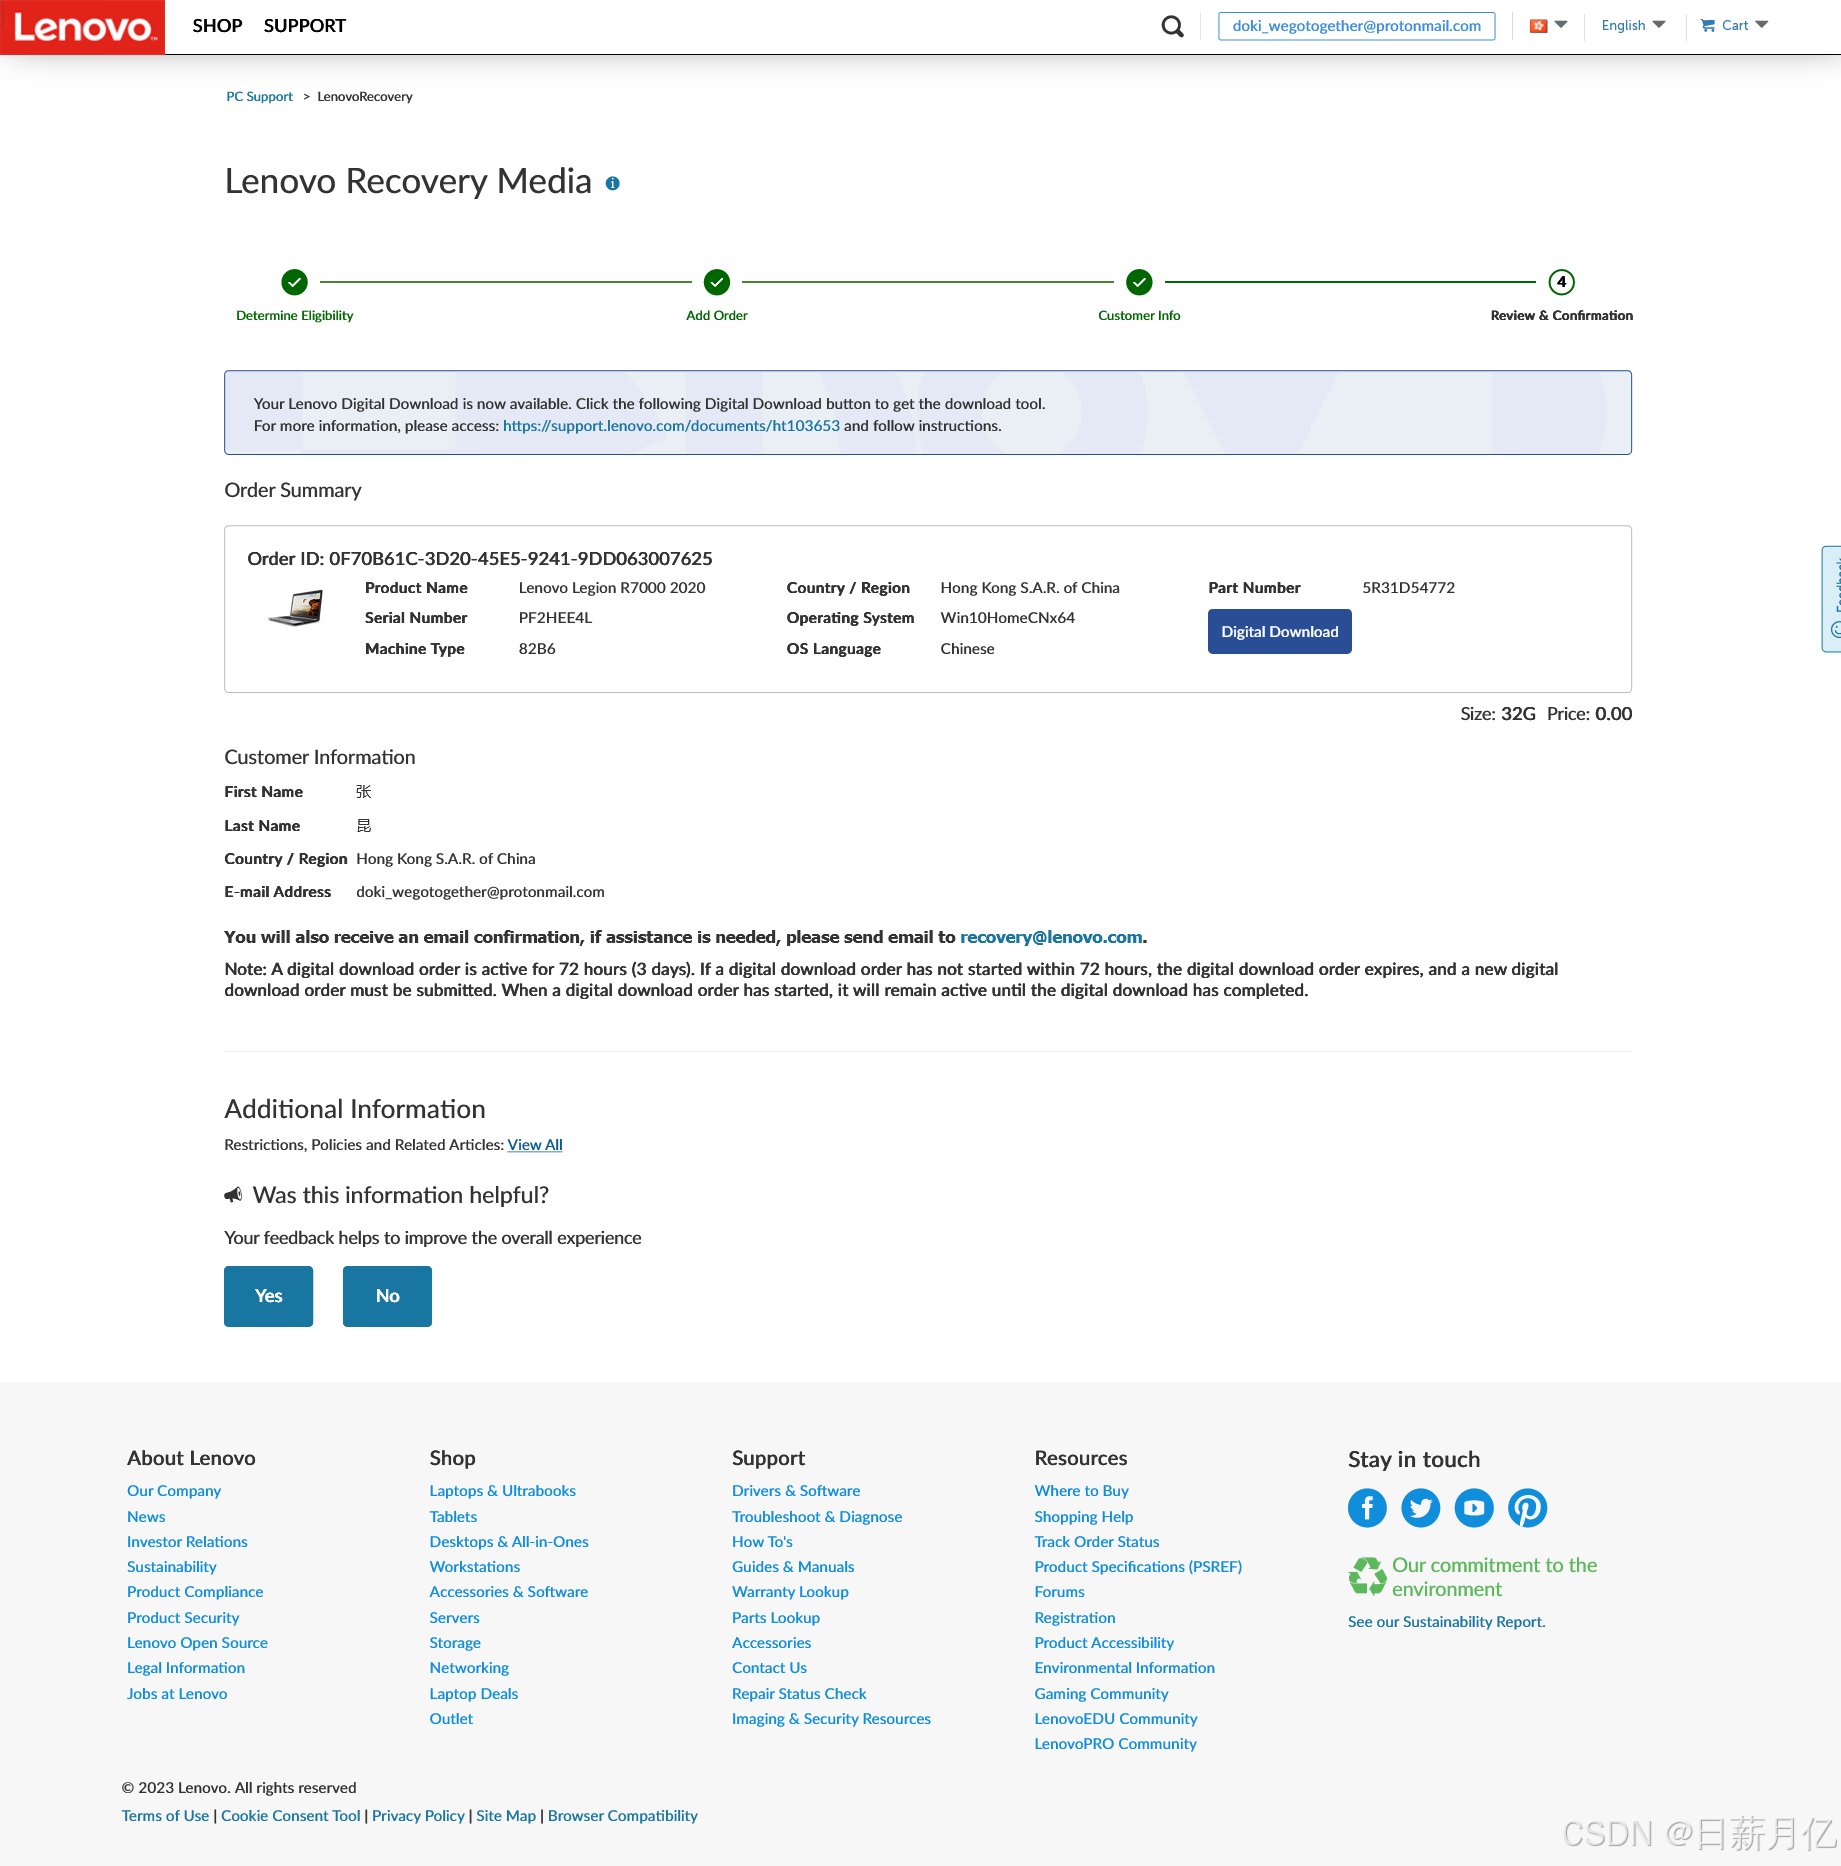The image size is (1841, 1866).
Task: Open the Gaming Community link
Action: pos(1101,1694)
